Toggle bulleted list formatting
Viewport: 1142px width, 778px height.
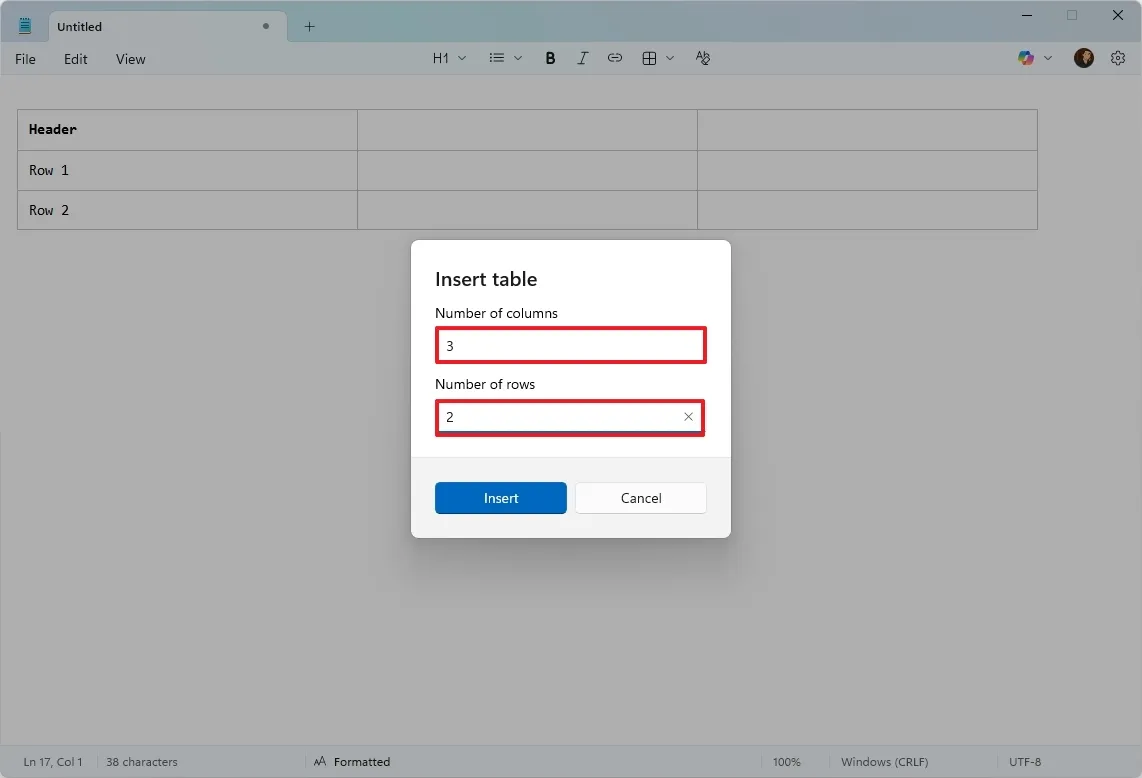[x=497, y=58]
